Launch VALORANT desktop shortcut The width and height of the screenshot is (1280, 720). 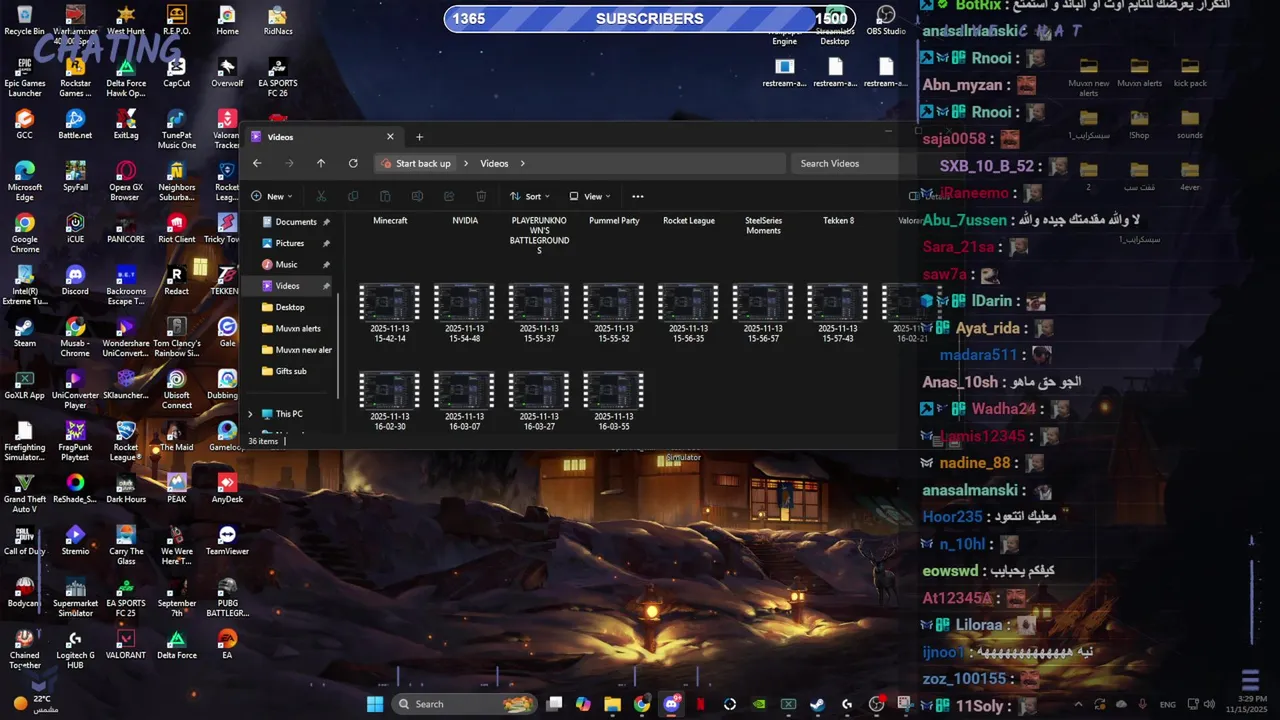[x=126, y=644]
